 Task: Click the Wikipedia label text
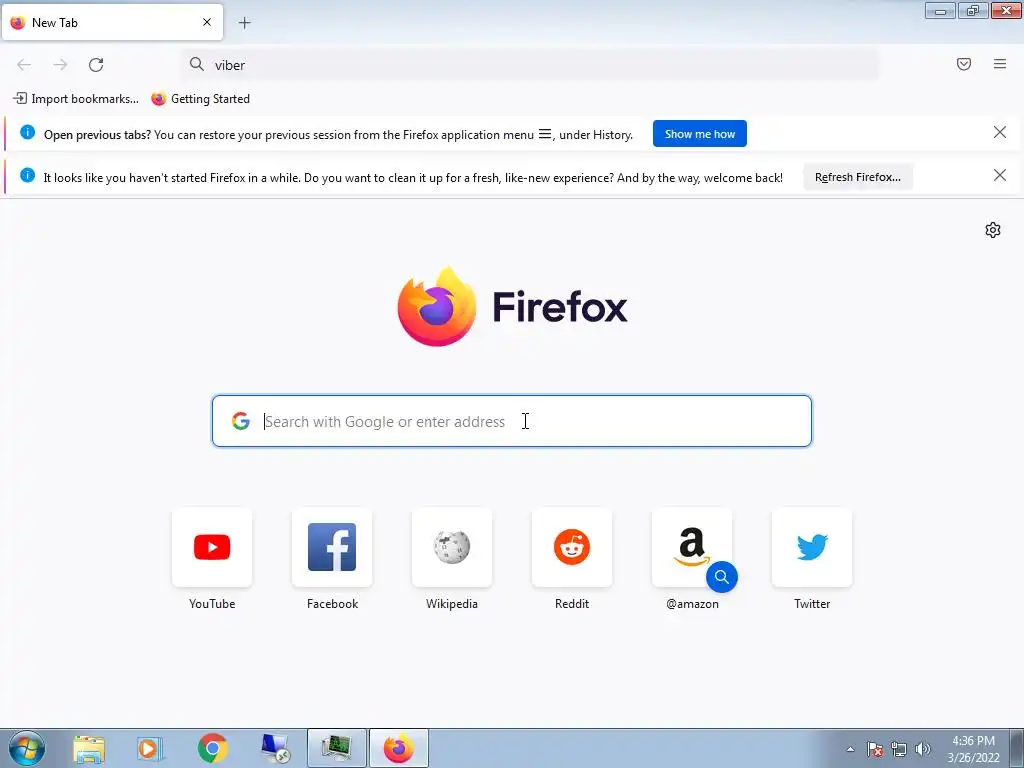452,604
